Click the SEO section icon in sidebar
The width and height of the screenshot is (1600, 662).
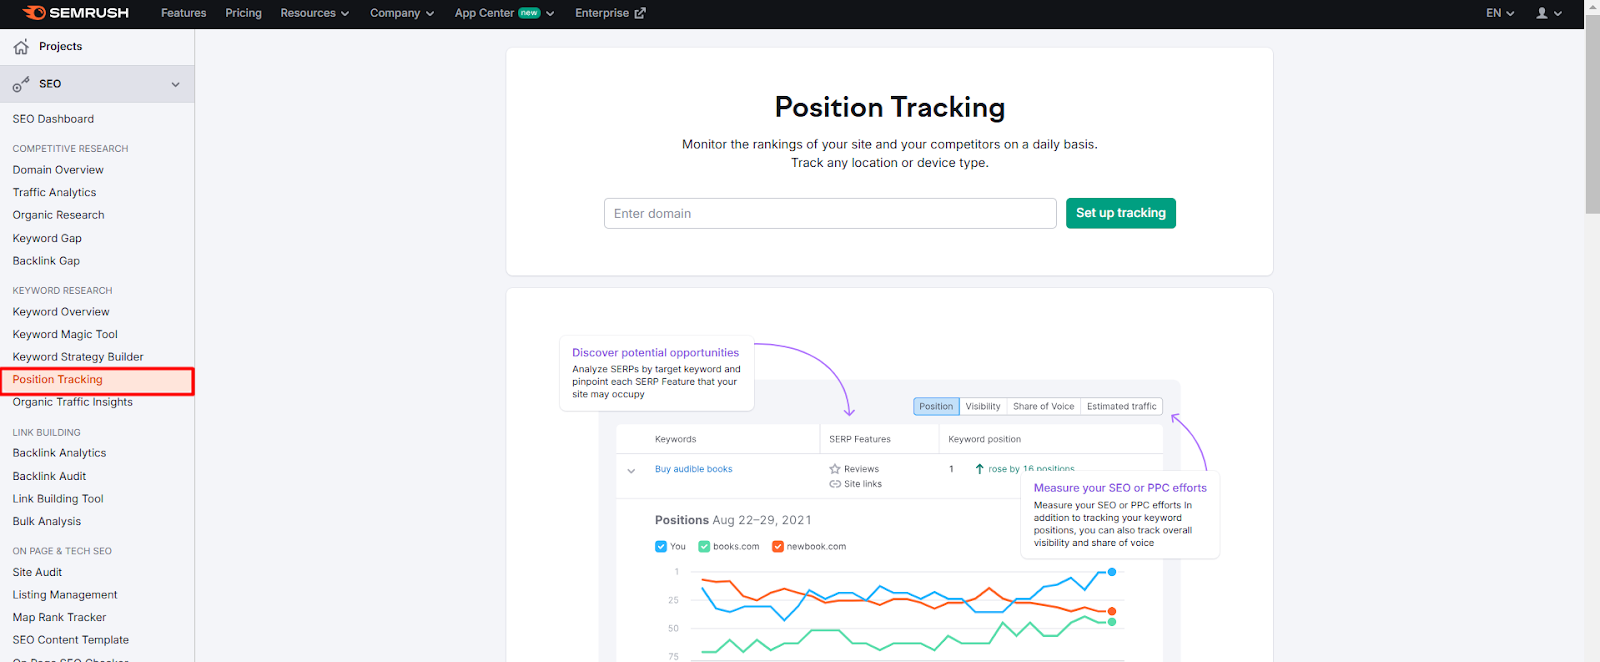coord(21,85)
